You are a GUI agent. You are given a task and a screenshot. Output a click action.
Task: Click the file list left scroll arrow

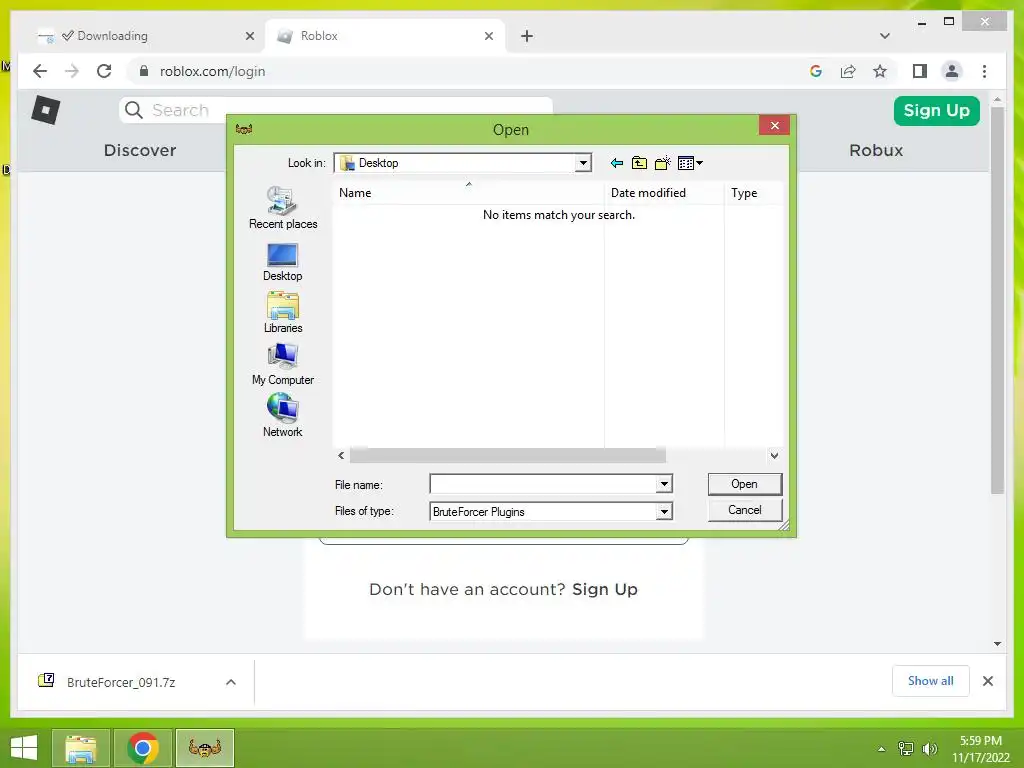(x=341, y=455)
